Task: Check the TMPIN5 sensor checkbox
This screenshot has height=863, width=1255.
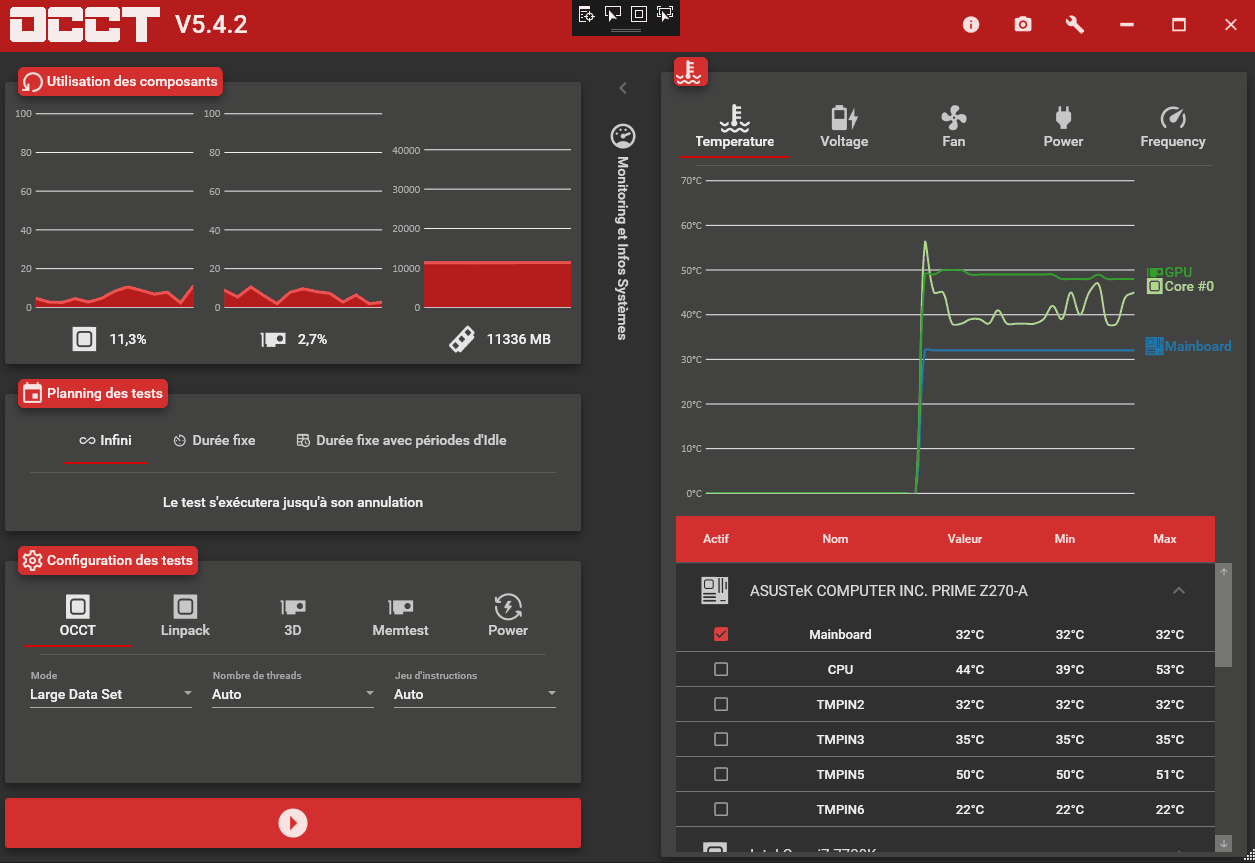Action: click(x=721, y=775)
